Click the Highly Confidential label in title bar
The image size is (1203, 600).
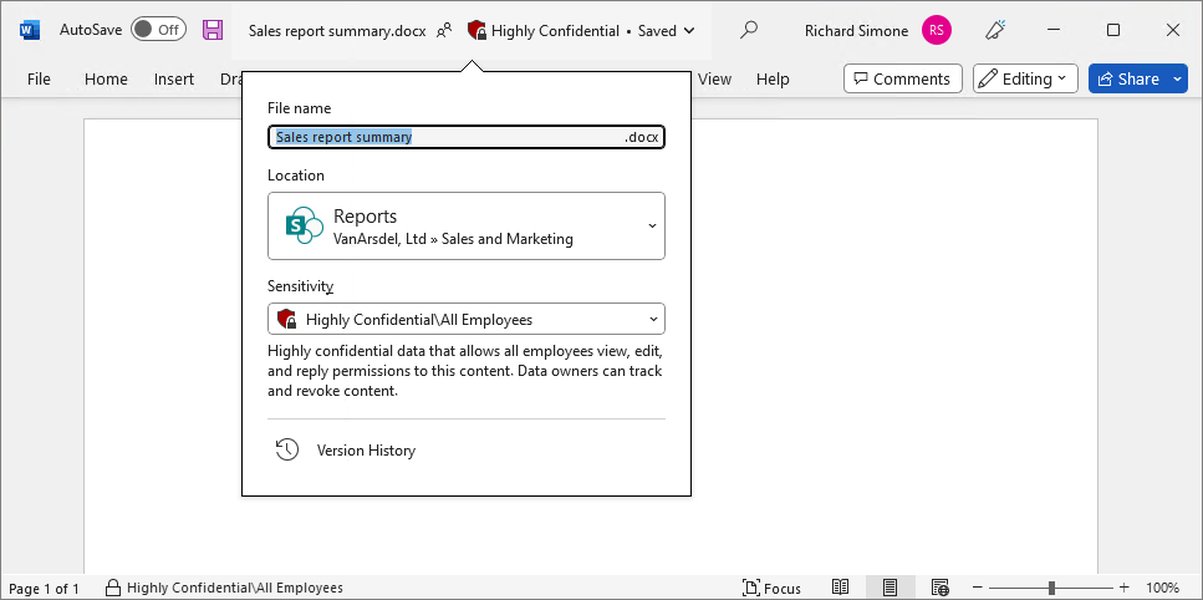tap(555, 31)
